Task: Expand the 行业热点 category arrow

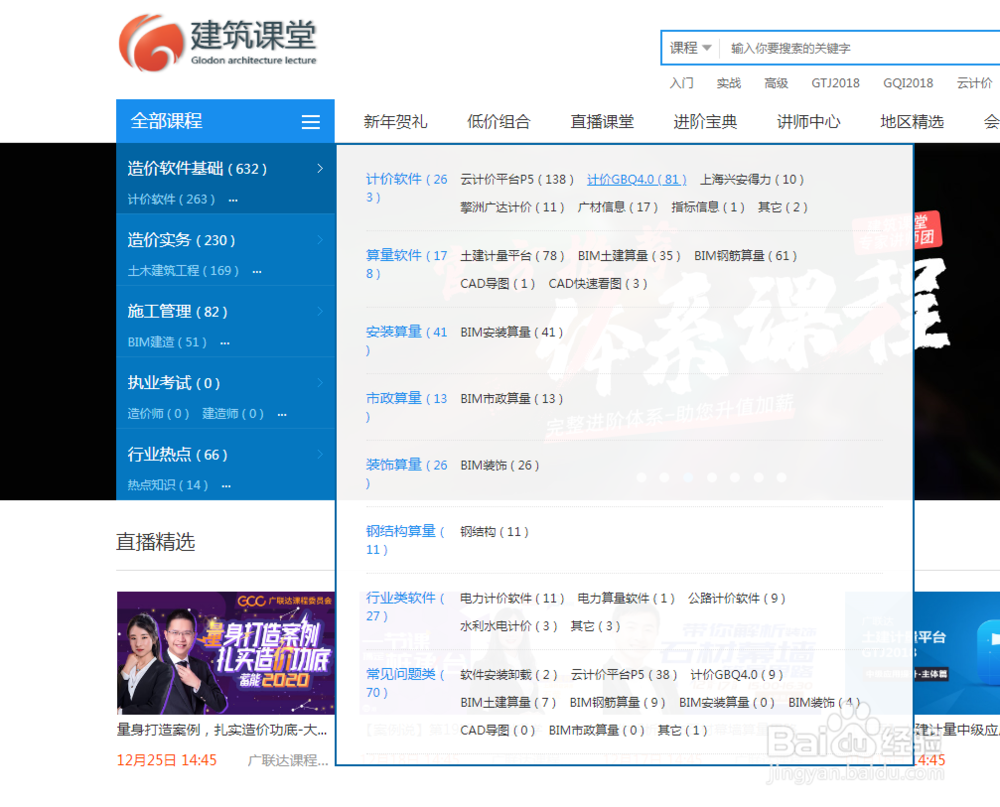Action: pyautogui.click(x=320, y=454)
